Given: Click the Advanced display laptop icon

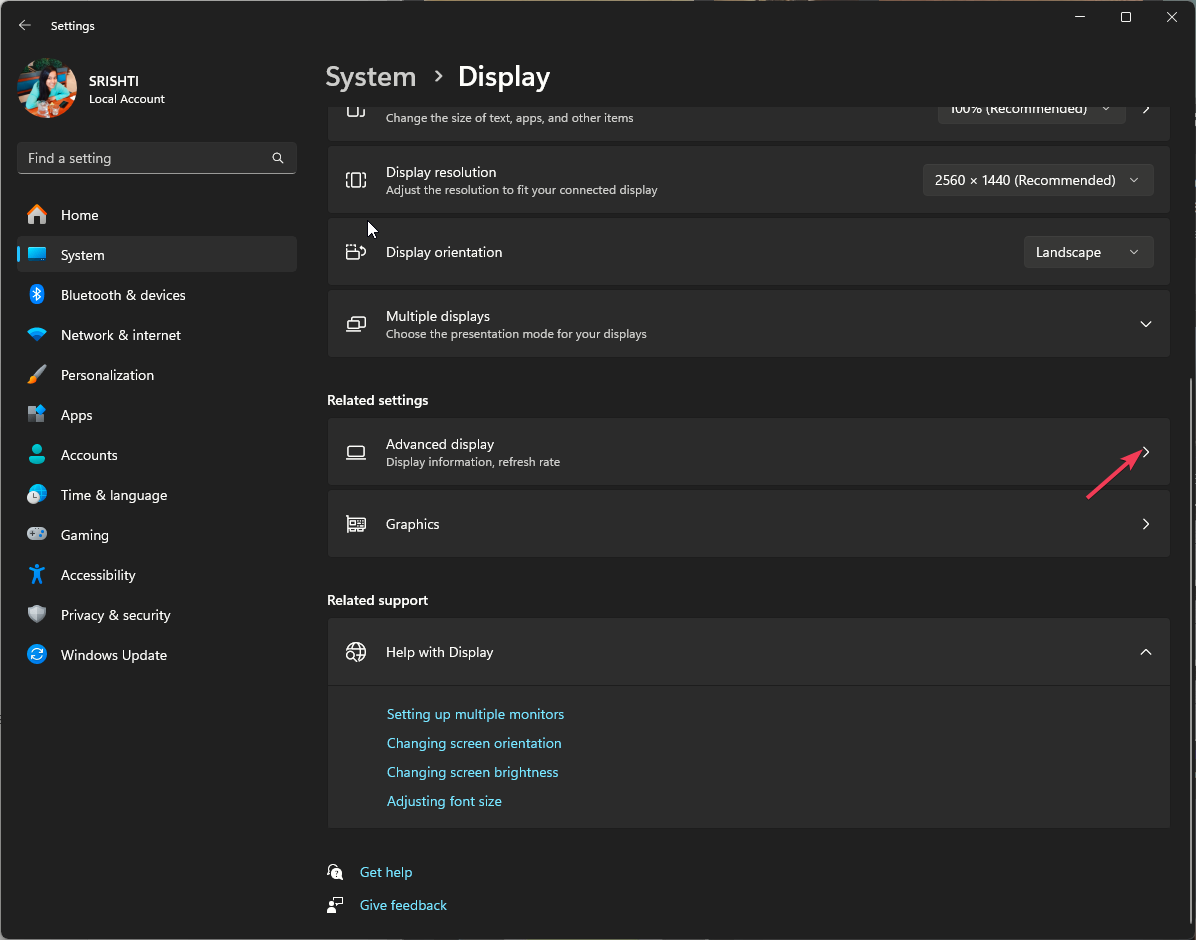Looking at the screenshot, I should (x=356, y=452).
